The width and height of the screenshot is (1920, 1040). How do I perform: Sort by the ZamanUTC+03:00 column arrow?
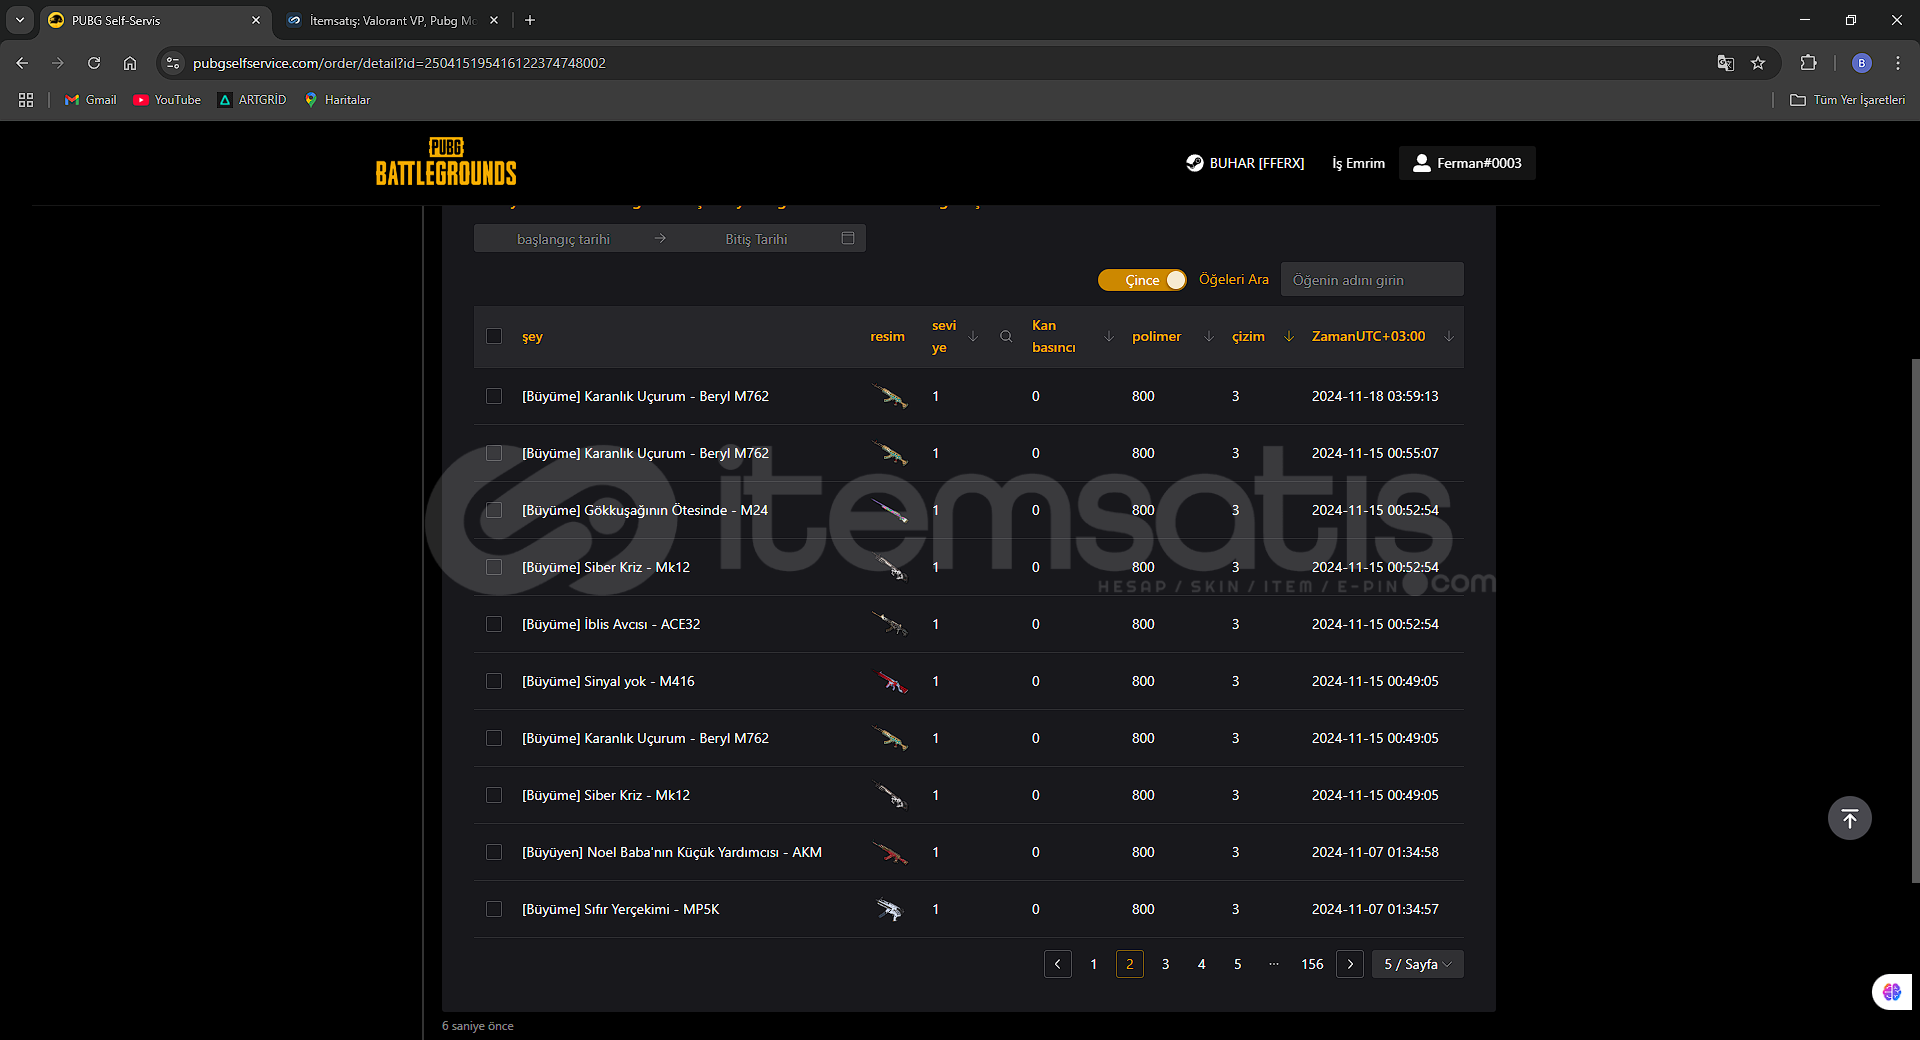pos(1449,336)
